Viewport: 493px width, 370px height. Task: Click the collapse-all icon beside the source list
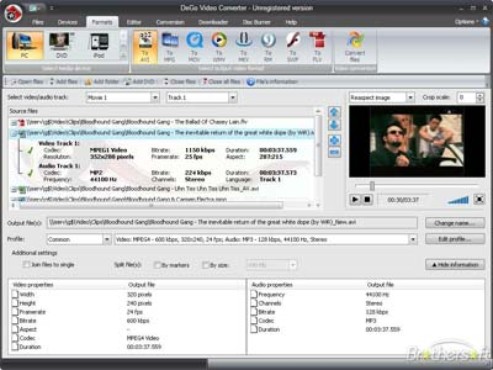point(335,152)
